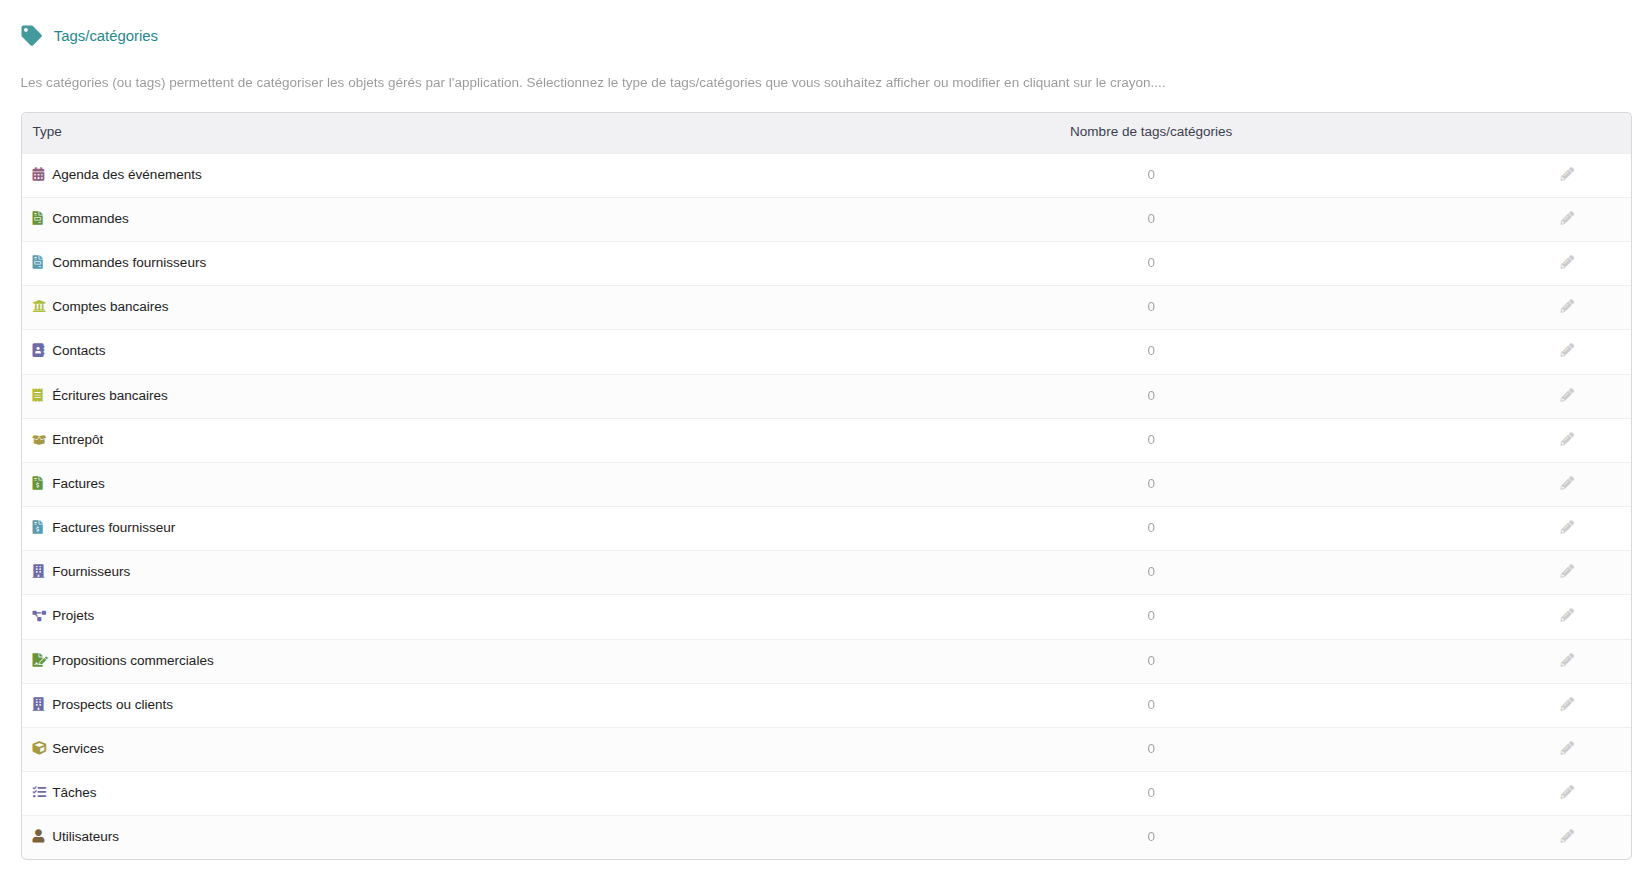Viewport: 1648px width, 876px height.
Task: Edit Commandes categories via pencil icon
Action: pos(1566,218)
